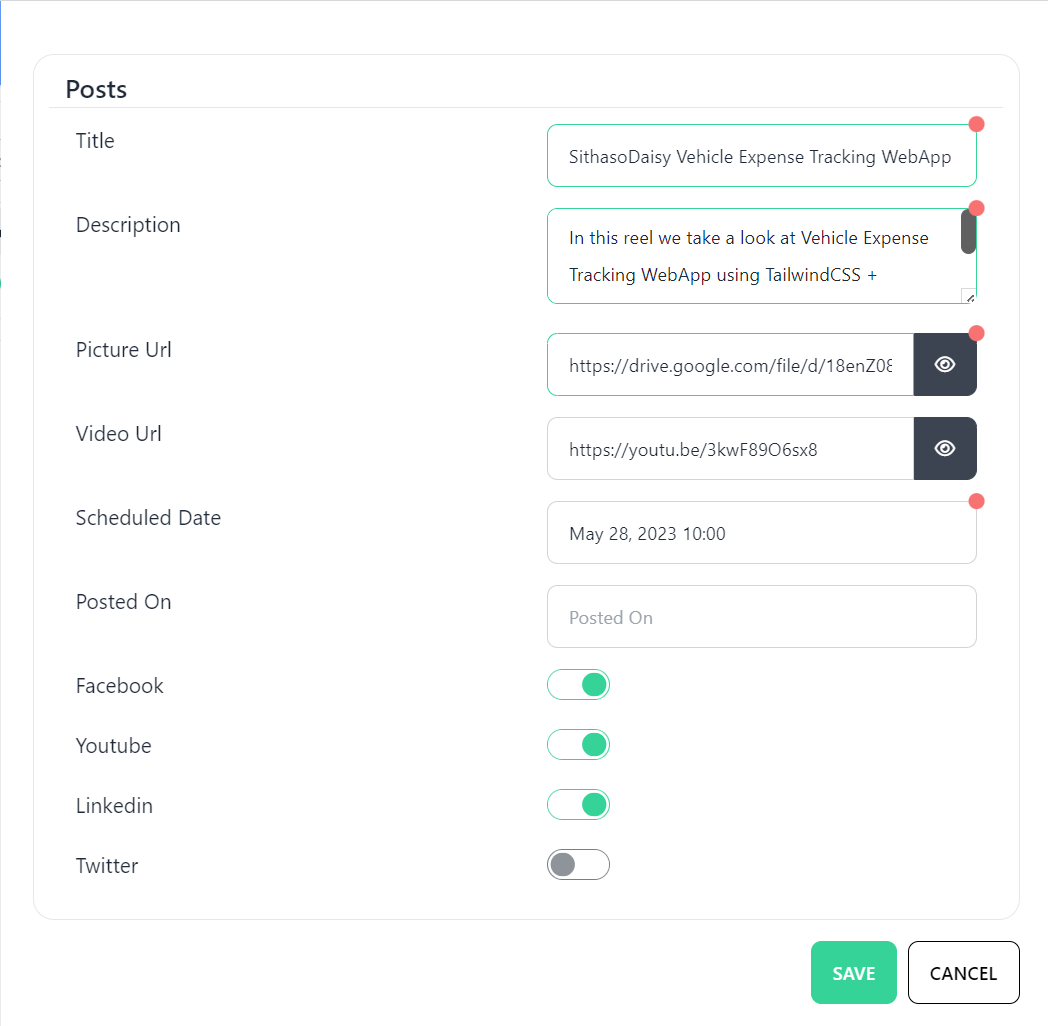Viewport: 1048px width, 1026px height.
Task: Click inside the Description text area
Action: (750, 256)
